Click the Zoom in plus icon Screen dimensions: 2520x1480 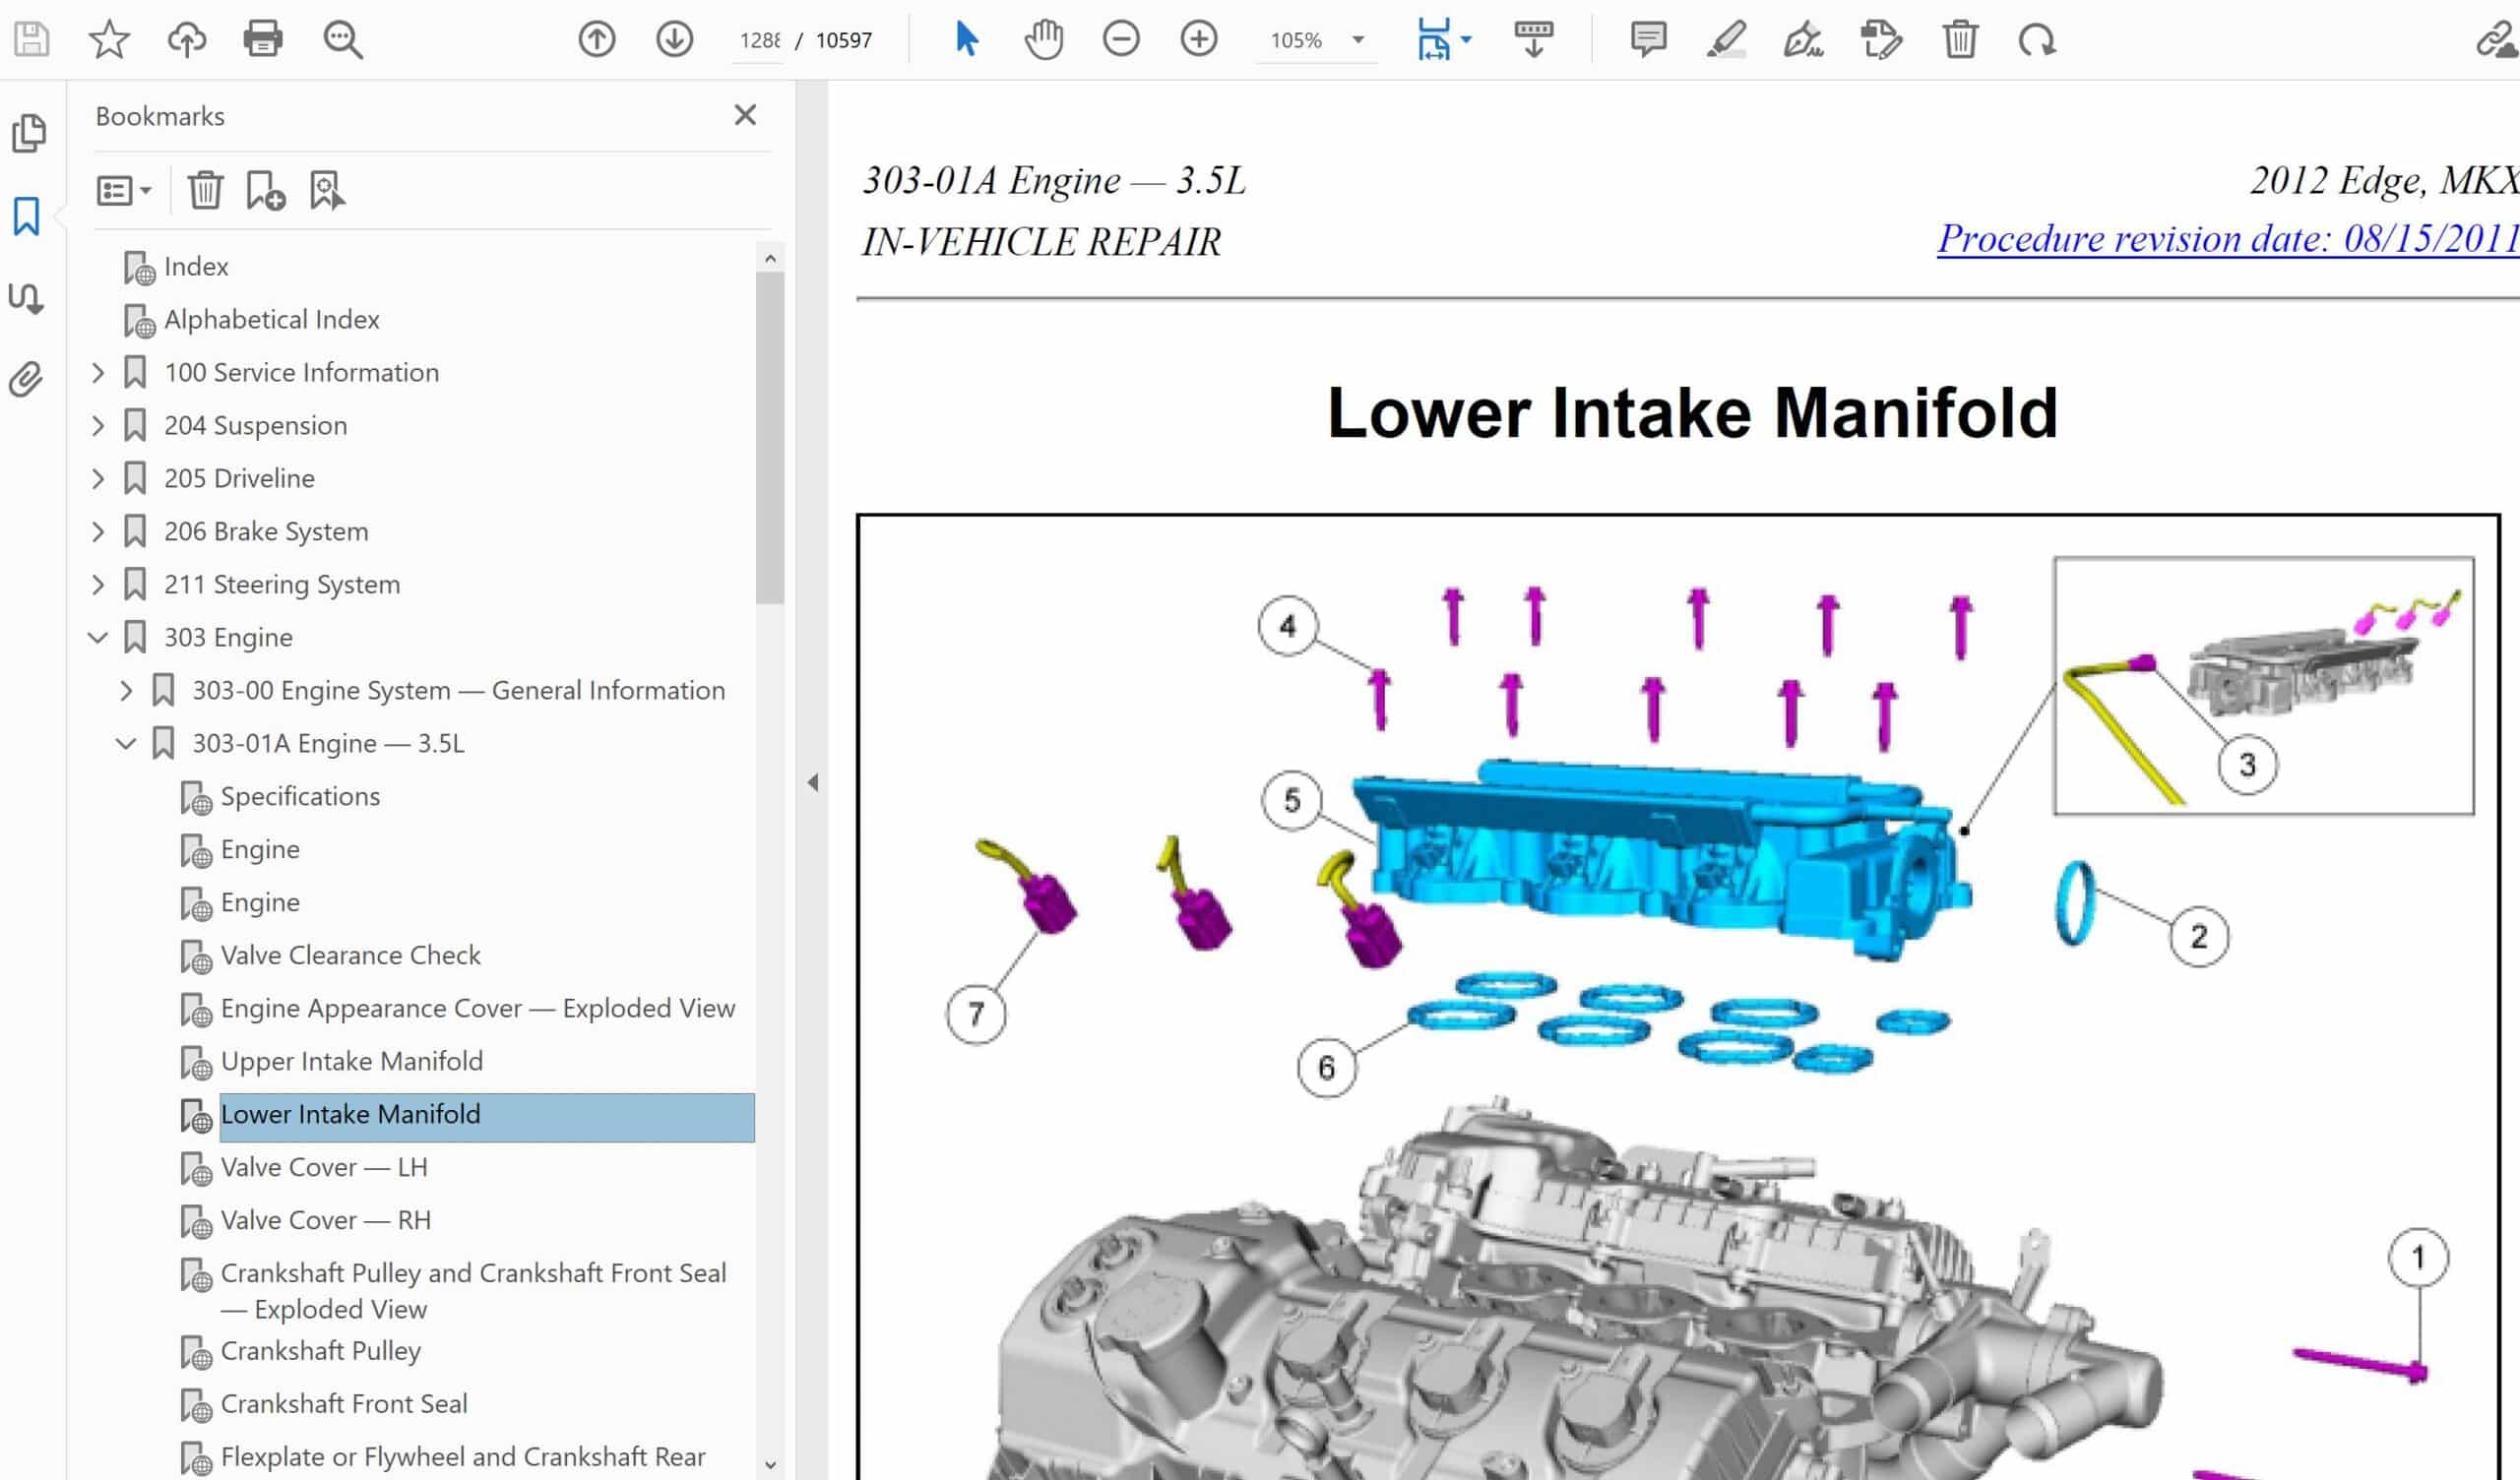1198,39
